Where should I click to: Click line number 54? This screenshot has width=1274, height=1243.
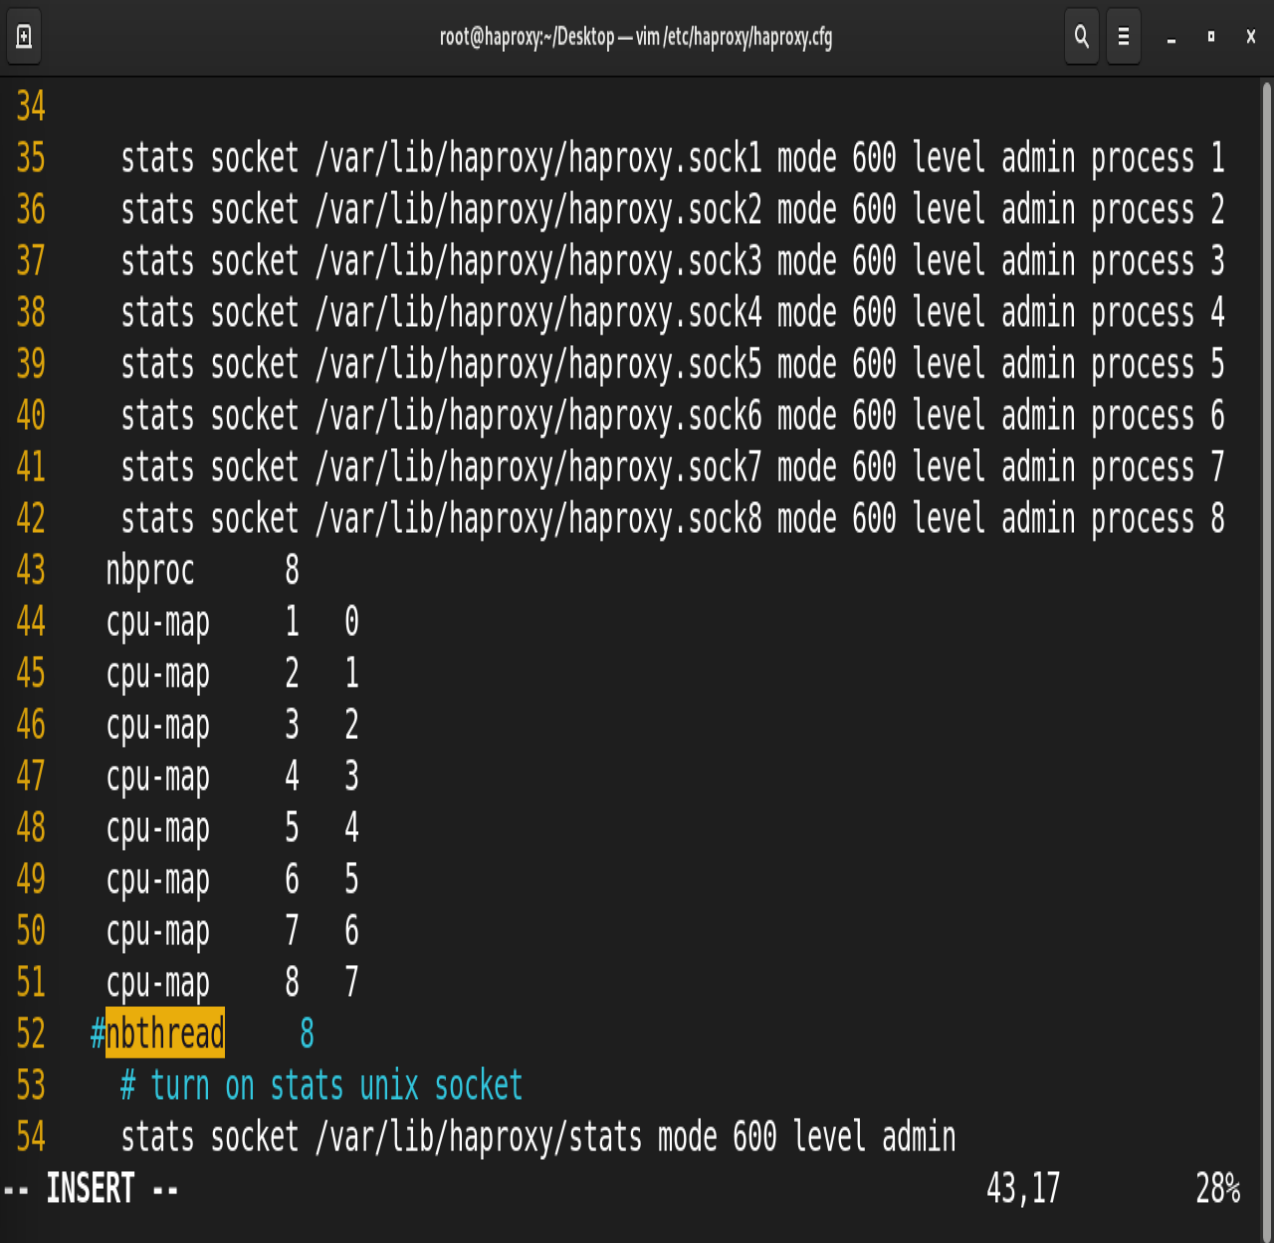point(31,1137)
